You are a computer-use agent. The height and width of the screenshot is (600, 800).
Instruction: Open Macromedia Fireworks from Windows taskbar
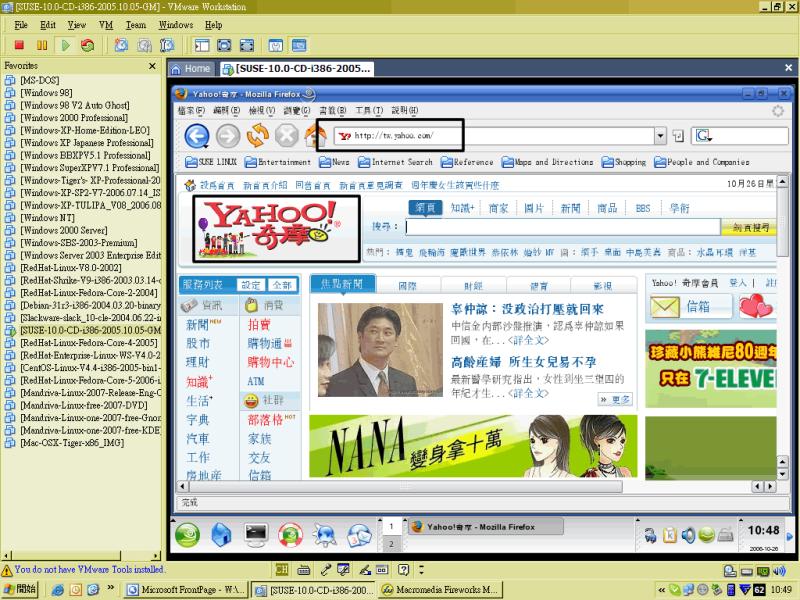(x=440, y=590)
